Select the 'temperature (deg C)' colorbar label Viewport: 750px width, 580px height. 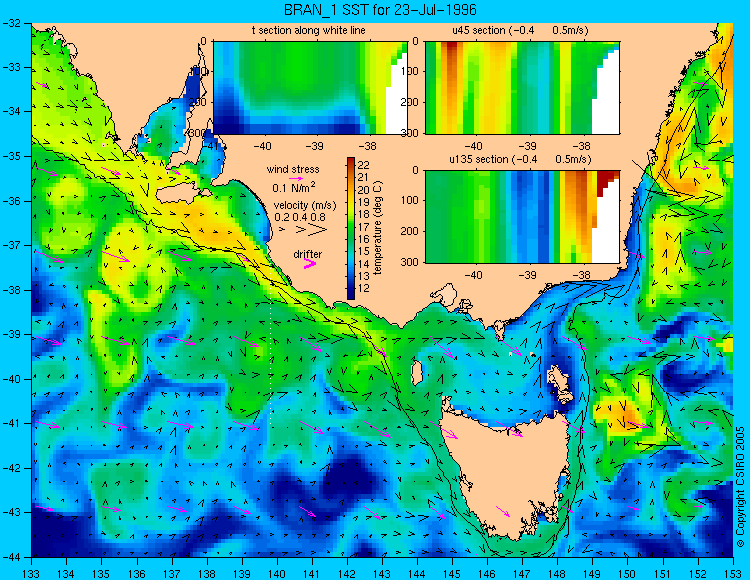(378, 228)
